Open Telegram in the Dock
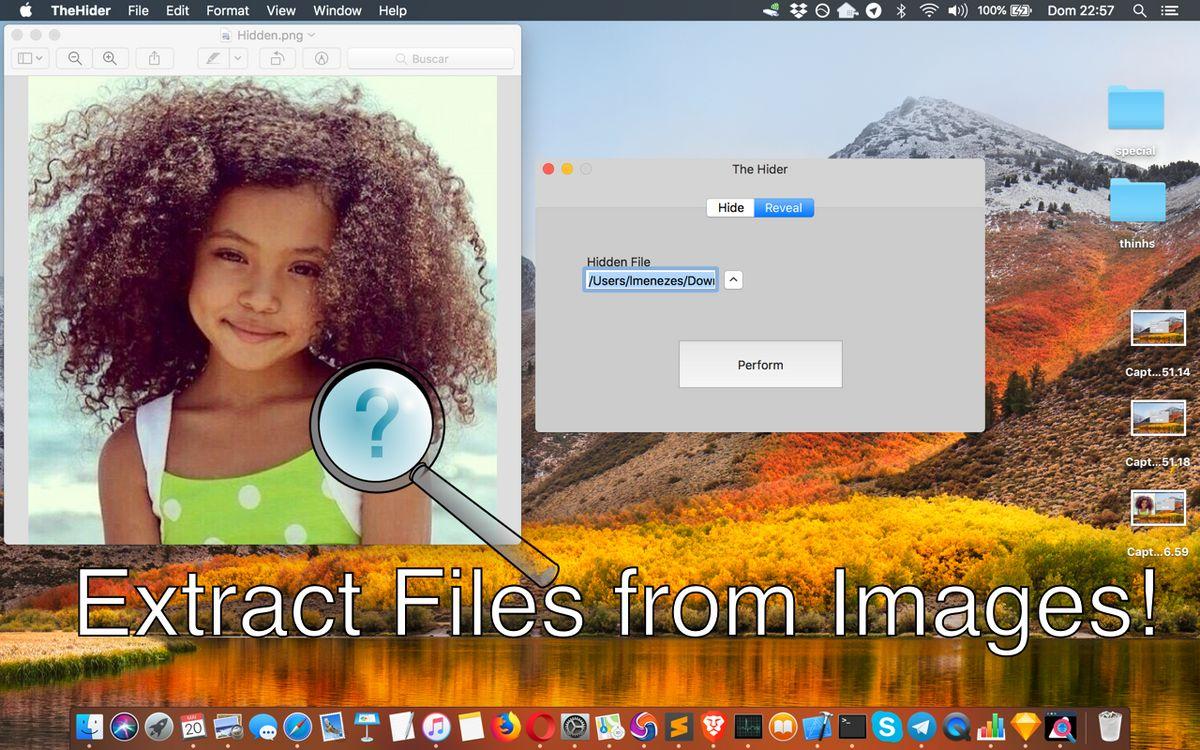 (x=922, y=726)
